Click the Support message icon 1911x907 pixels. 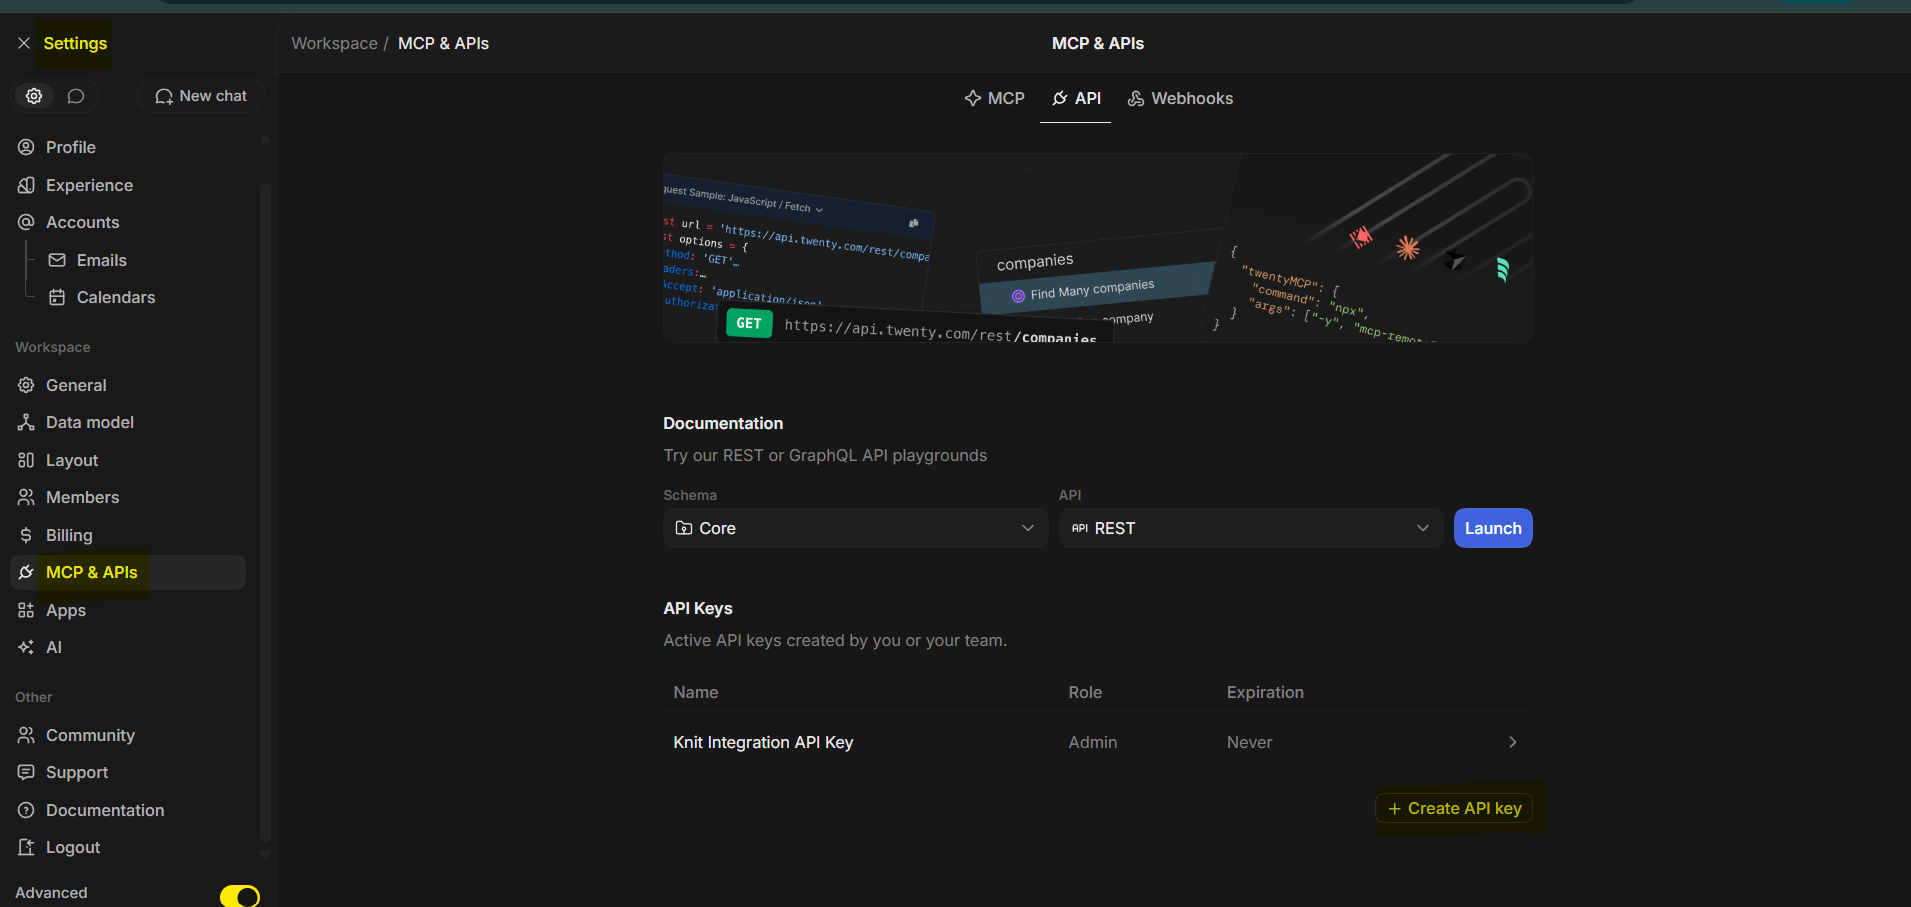[26, 772]
